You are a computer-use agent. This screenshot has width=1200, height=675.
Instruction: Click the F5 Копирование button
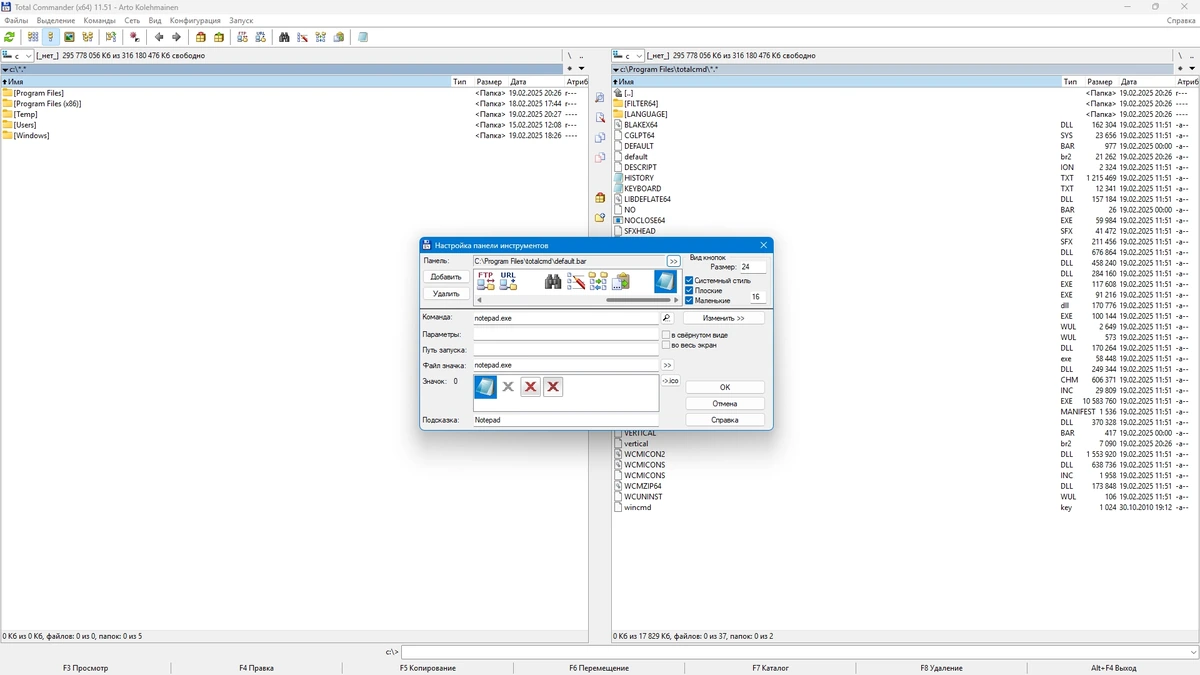click(x=428, y=668)
